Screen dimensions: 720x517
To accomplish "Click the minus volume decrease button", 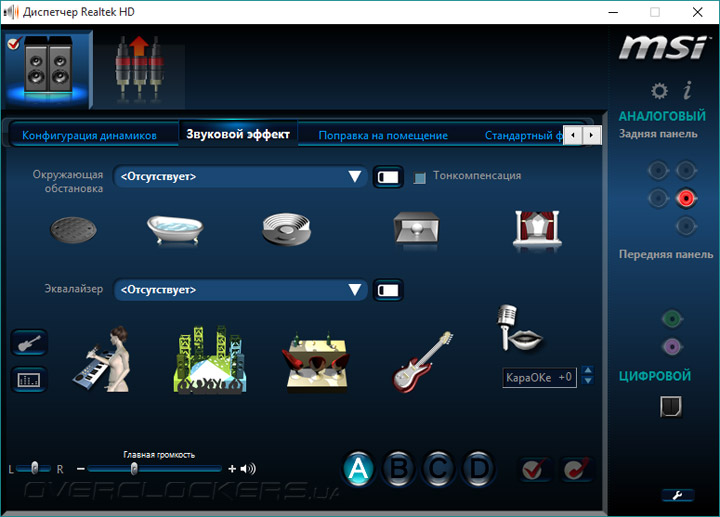I will [x=81, y=469].
